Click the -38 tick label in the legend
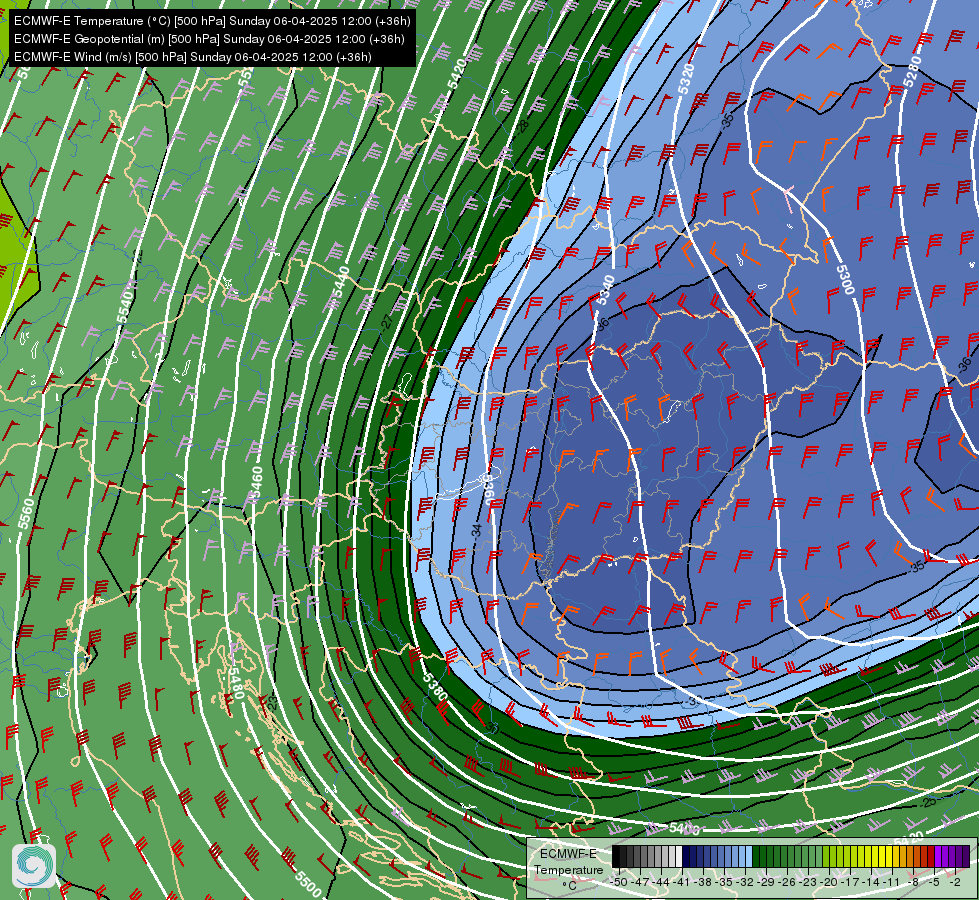The width and height of the screenshot is (979, 900). click(704, 882)
